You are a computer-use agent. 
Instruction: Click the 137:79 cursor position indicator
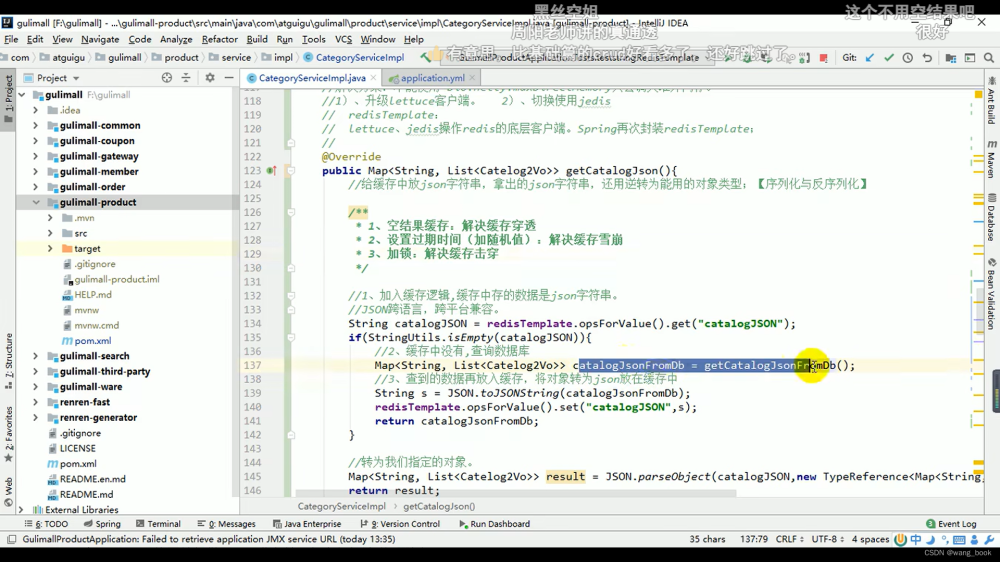753,539
